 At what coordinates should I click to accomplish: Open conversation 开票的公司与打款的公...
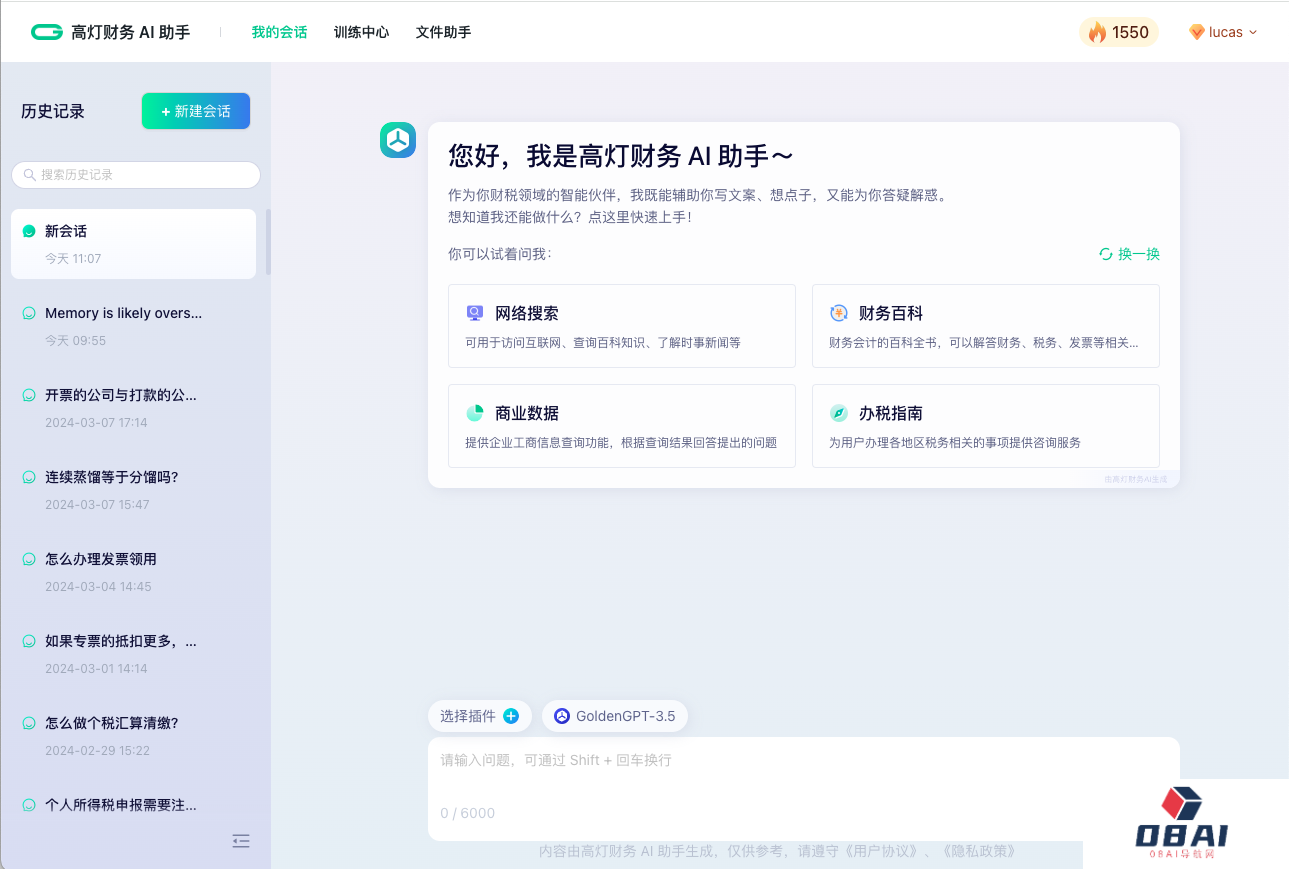(x=134, y=408)
